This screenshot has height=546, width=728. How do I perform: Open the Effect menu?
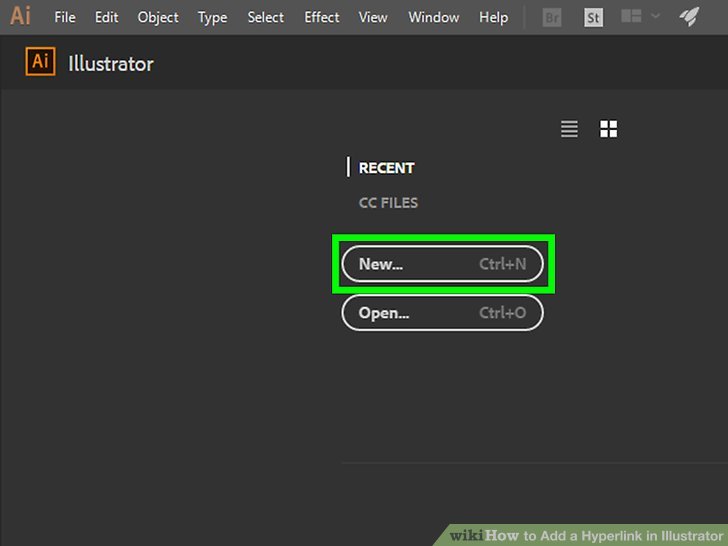click(x=322, y=17)
